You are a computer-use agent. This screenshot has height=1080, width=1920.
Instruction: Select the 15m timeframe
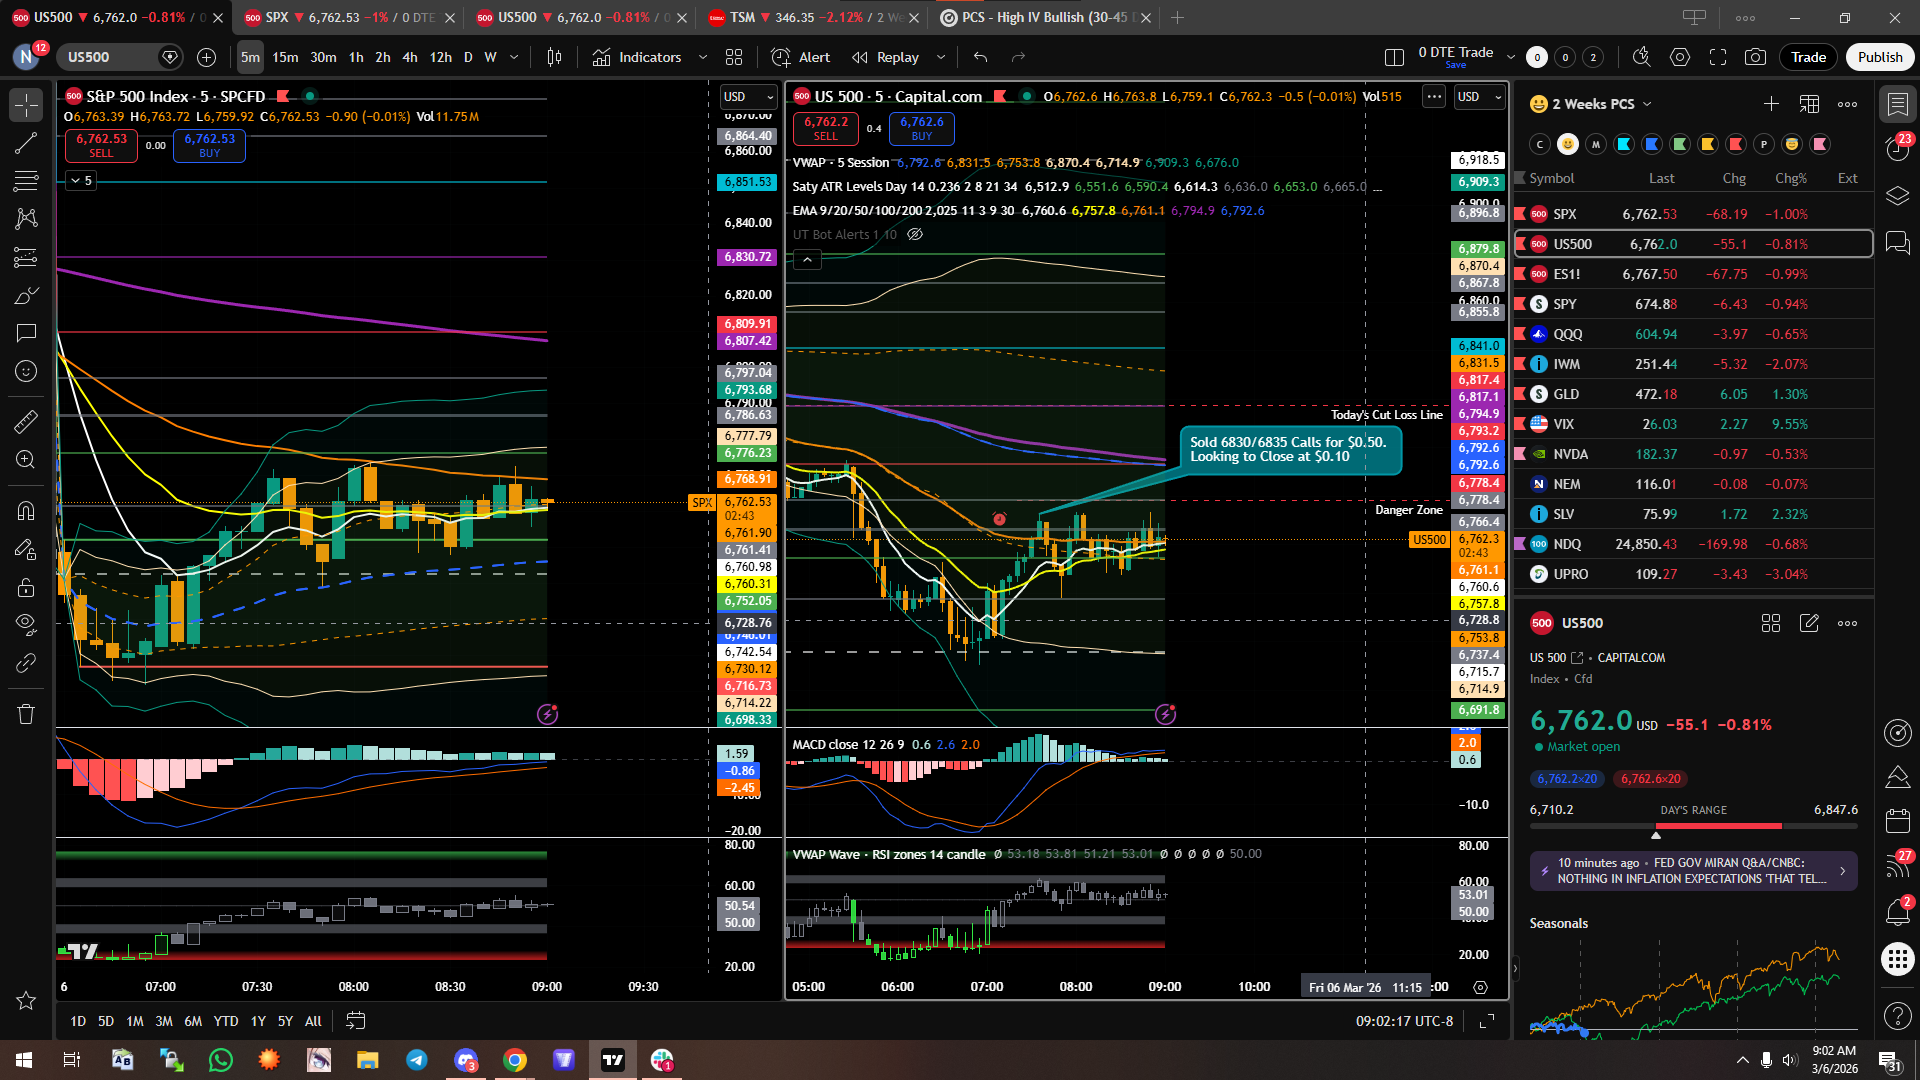(285, 57)
